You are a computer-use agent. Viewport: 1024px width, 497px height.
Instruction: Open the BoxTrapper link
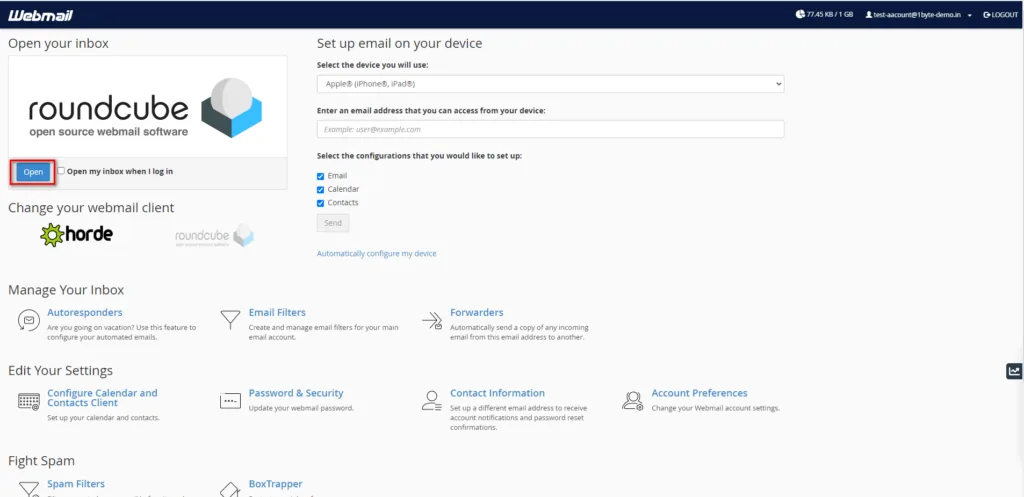click(x=276, y=484)
